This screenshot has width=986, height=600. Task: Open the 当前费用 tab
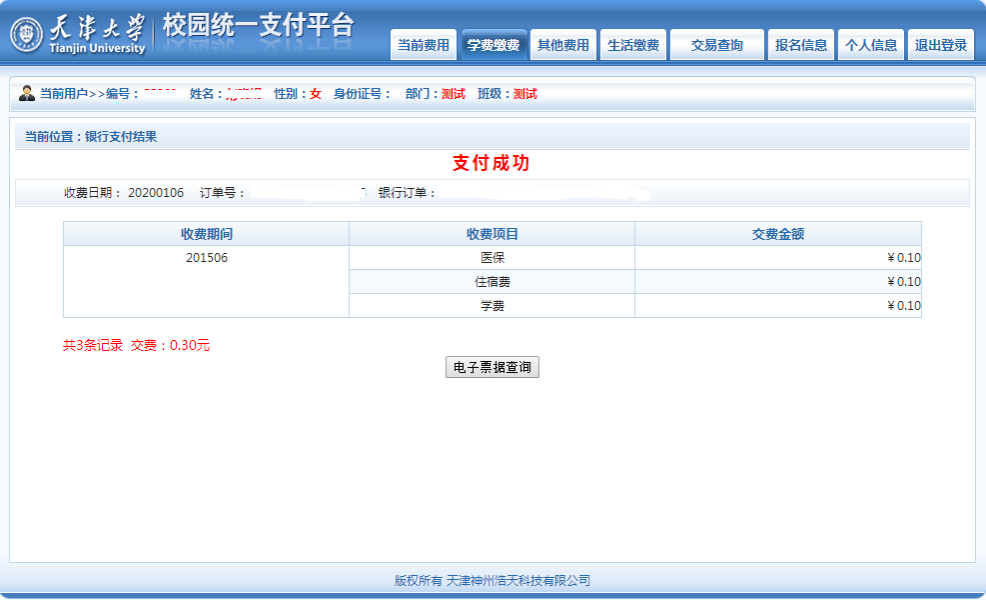coord(423,45)
